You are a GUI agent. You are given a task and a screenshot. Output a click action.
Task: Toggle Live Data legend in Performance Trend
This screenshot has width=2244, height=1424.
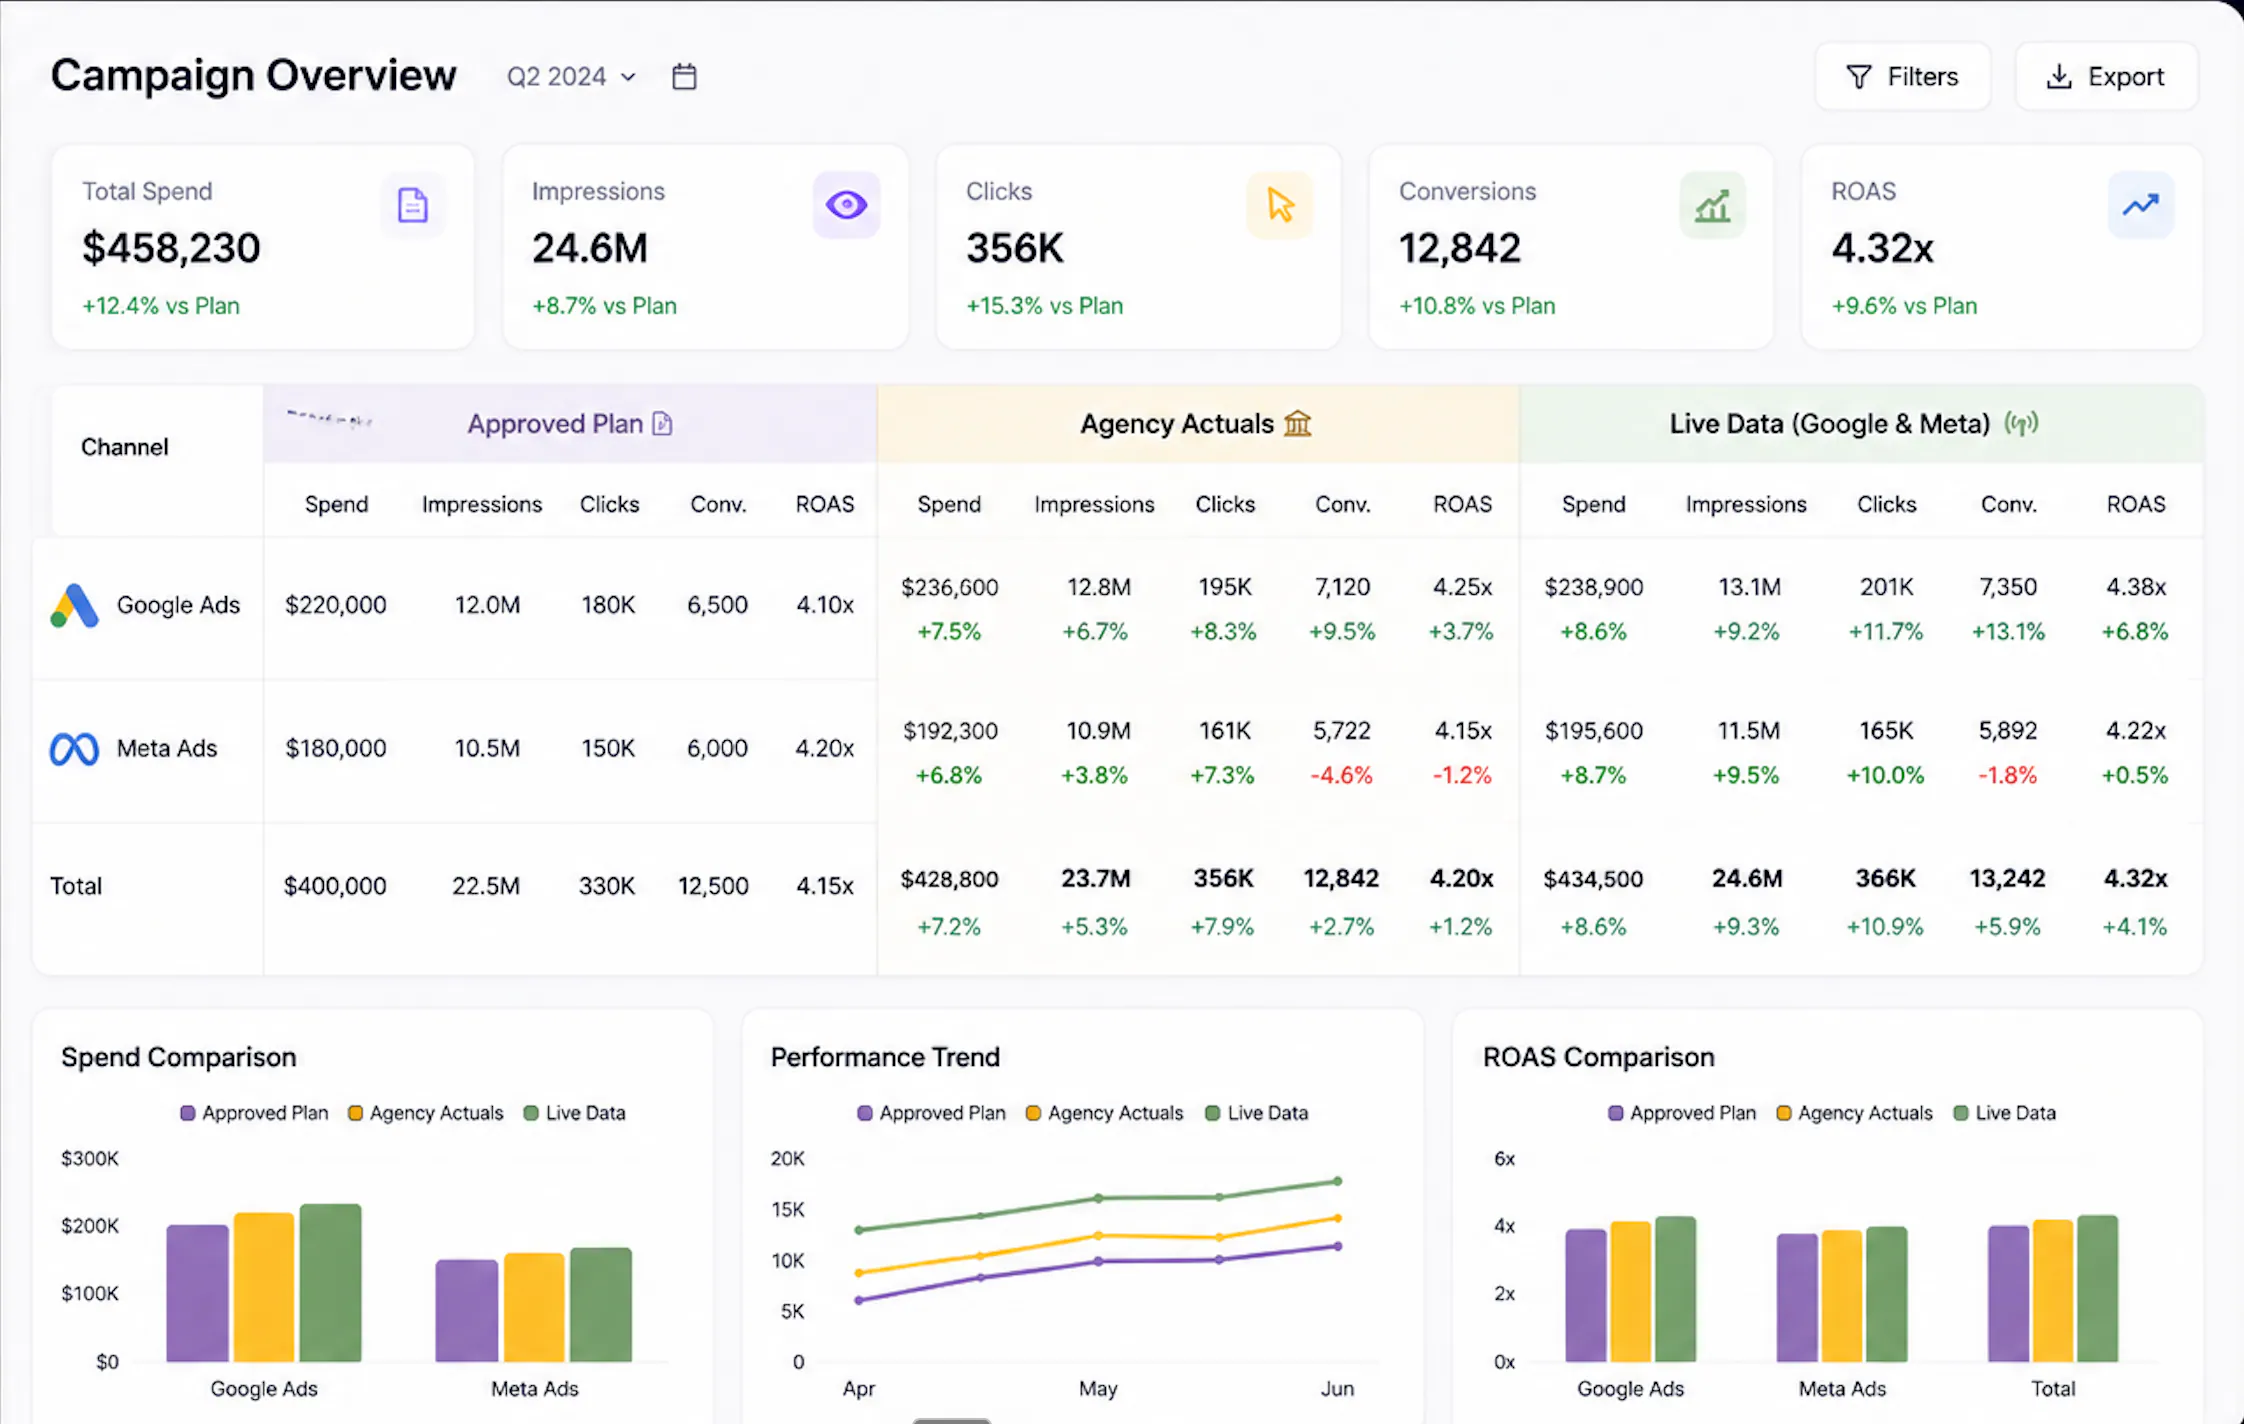(x=1257, y=1113)
